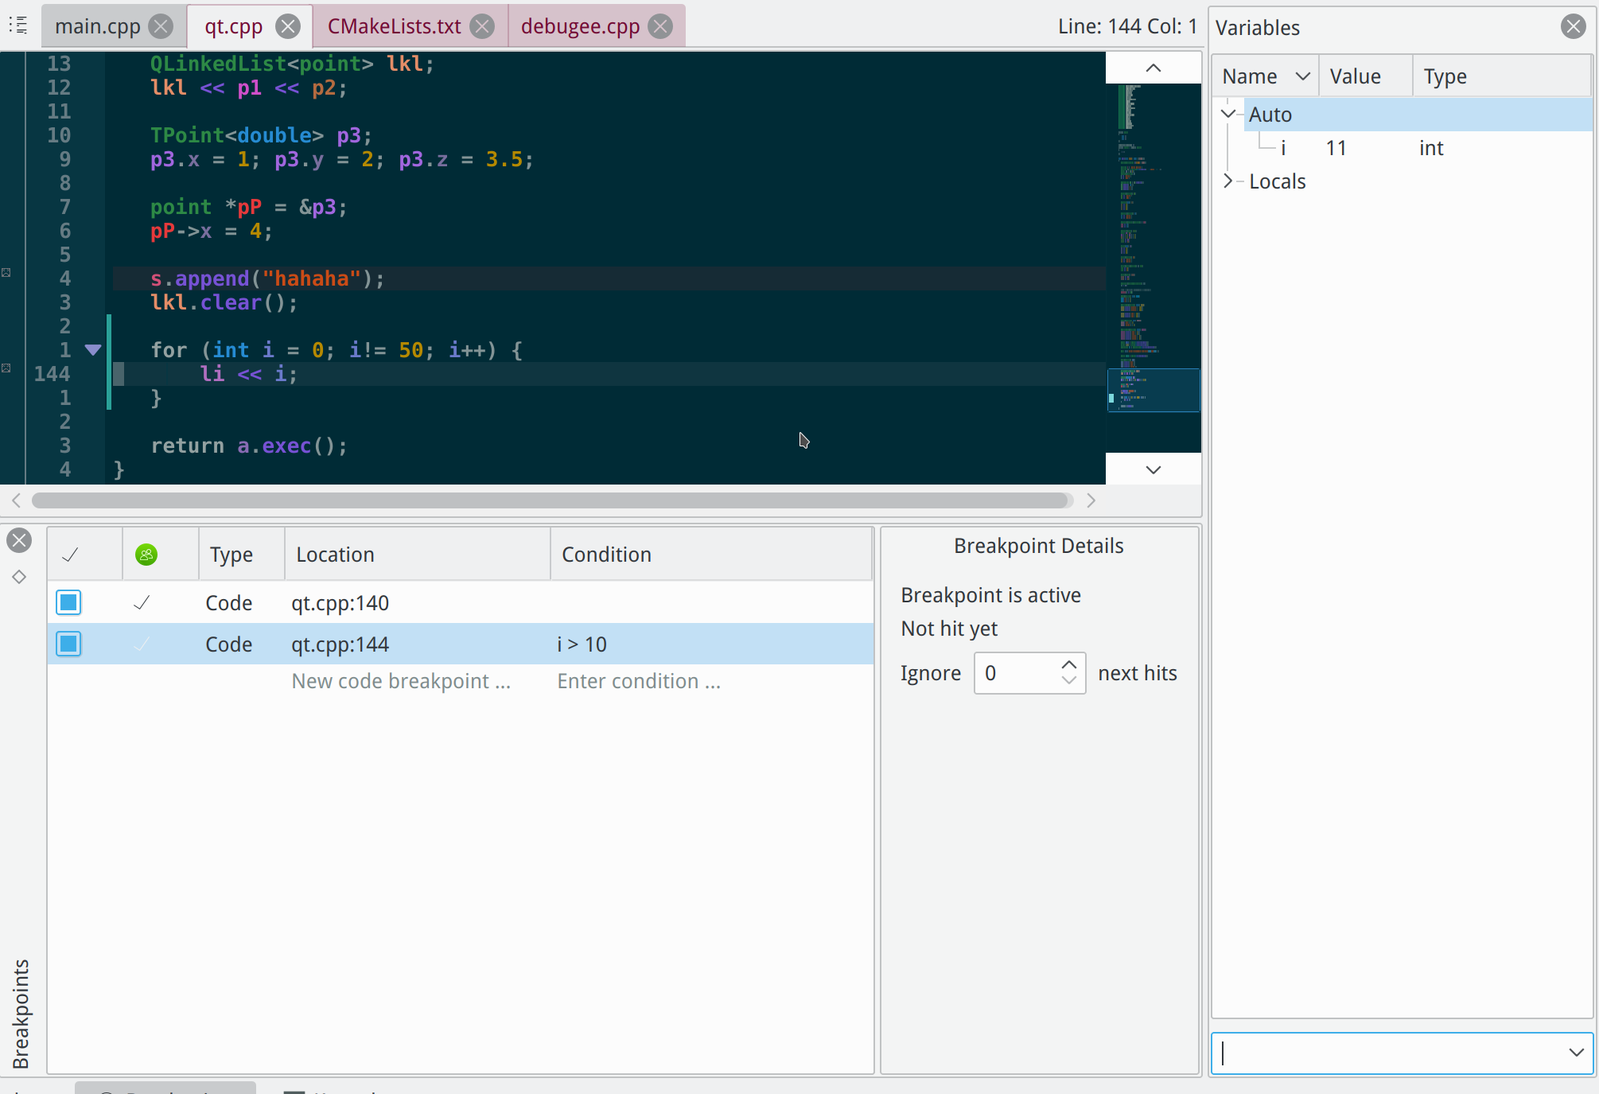Toggle the qt.cpp:144 breakpoint checkbox
The width and height of the screenshot is (1599, 1094).
click(69, 644)
